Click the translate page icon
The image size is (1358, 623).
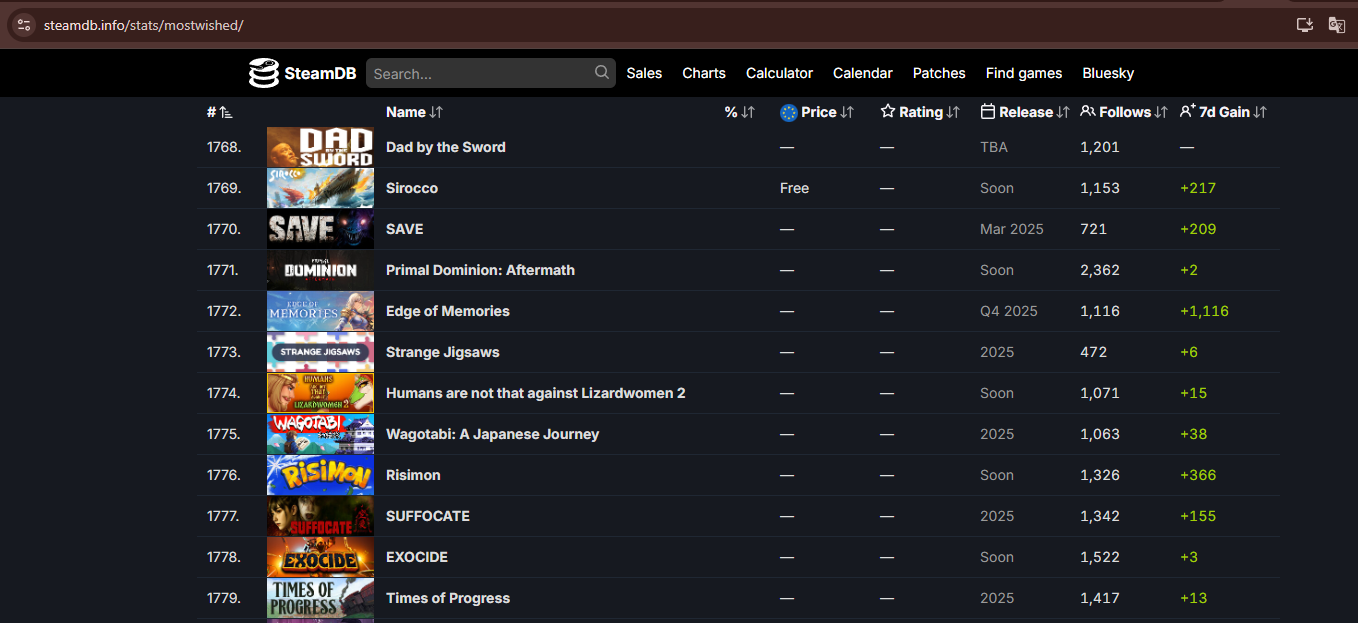[x=1336, y=25]
